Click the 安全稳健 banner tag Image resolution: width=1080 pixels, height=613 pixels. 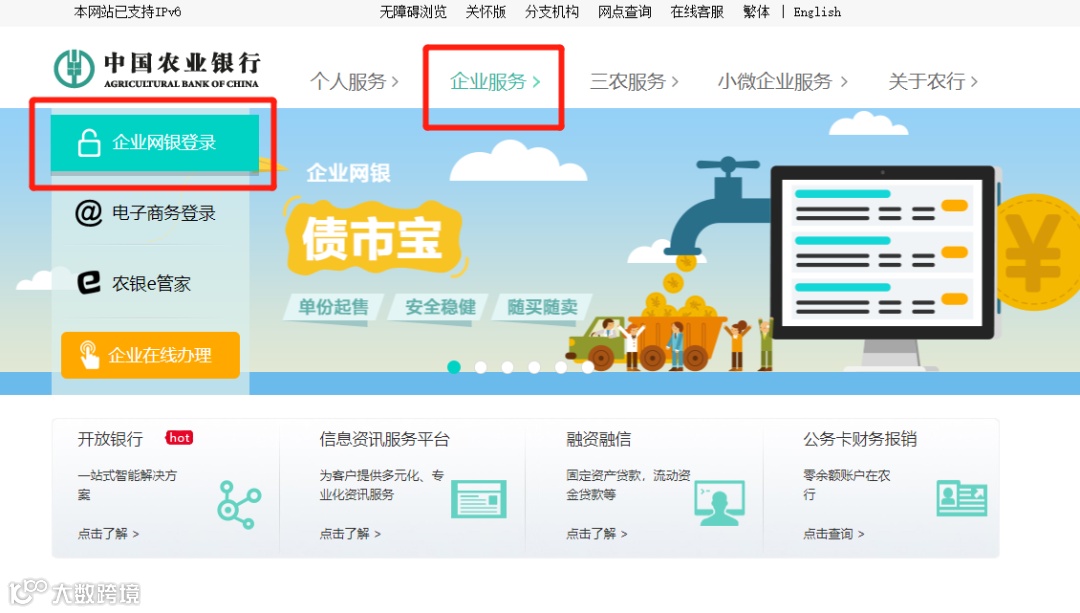(x=440, y=306)
